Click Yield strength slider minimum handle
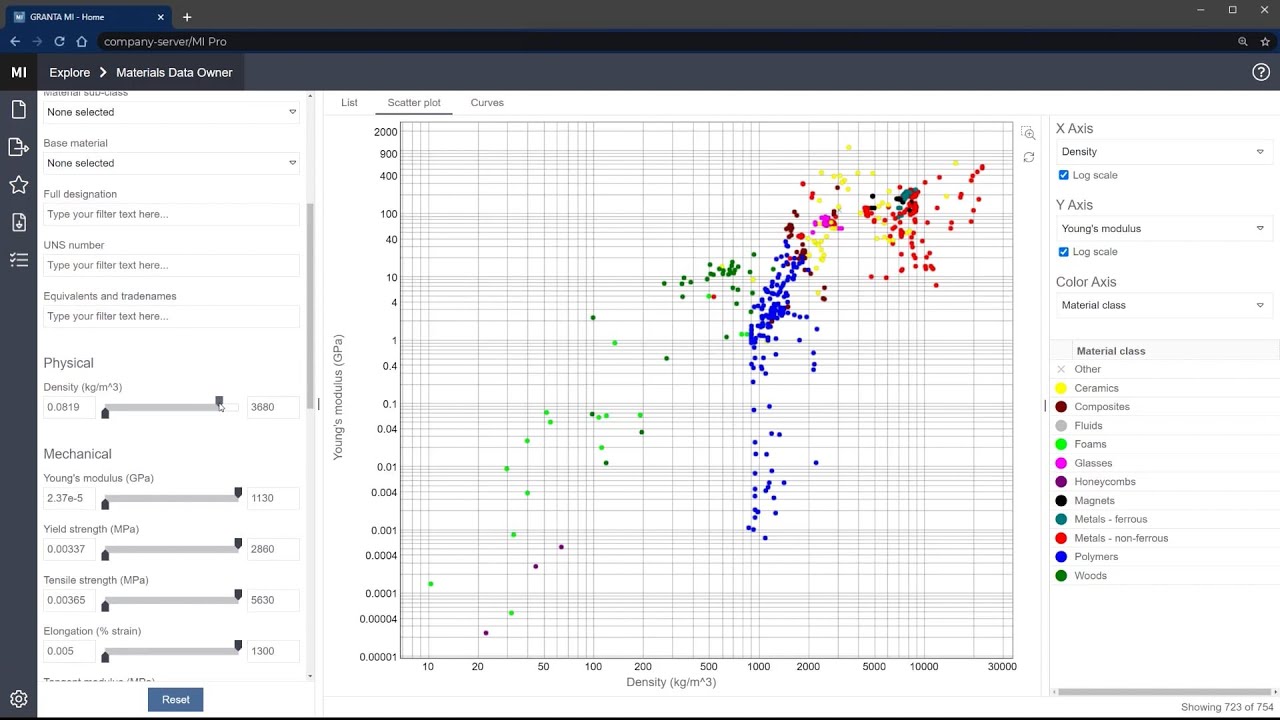Image resolution: width=1280 pixels, height=720 pixels. pos(105,555)
